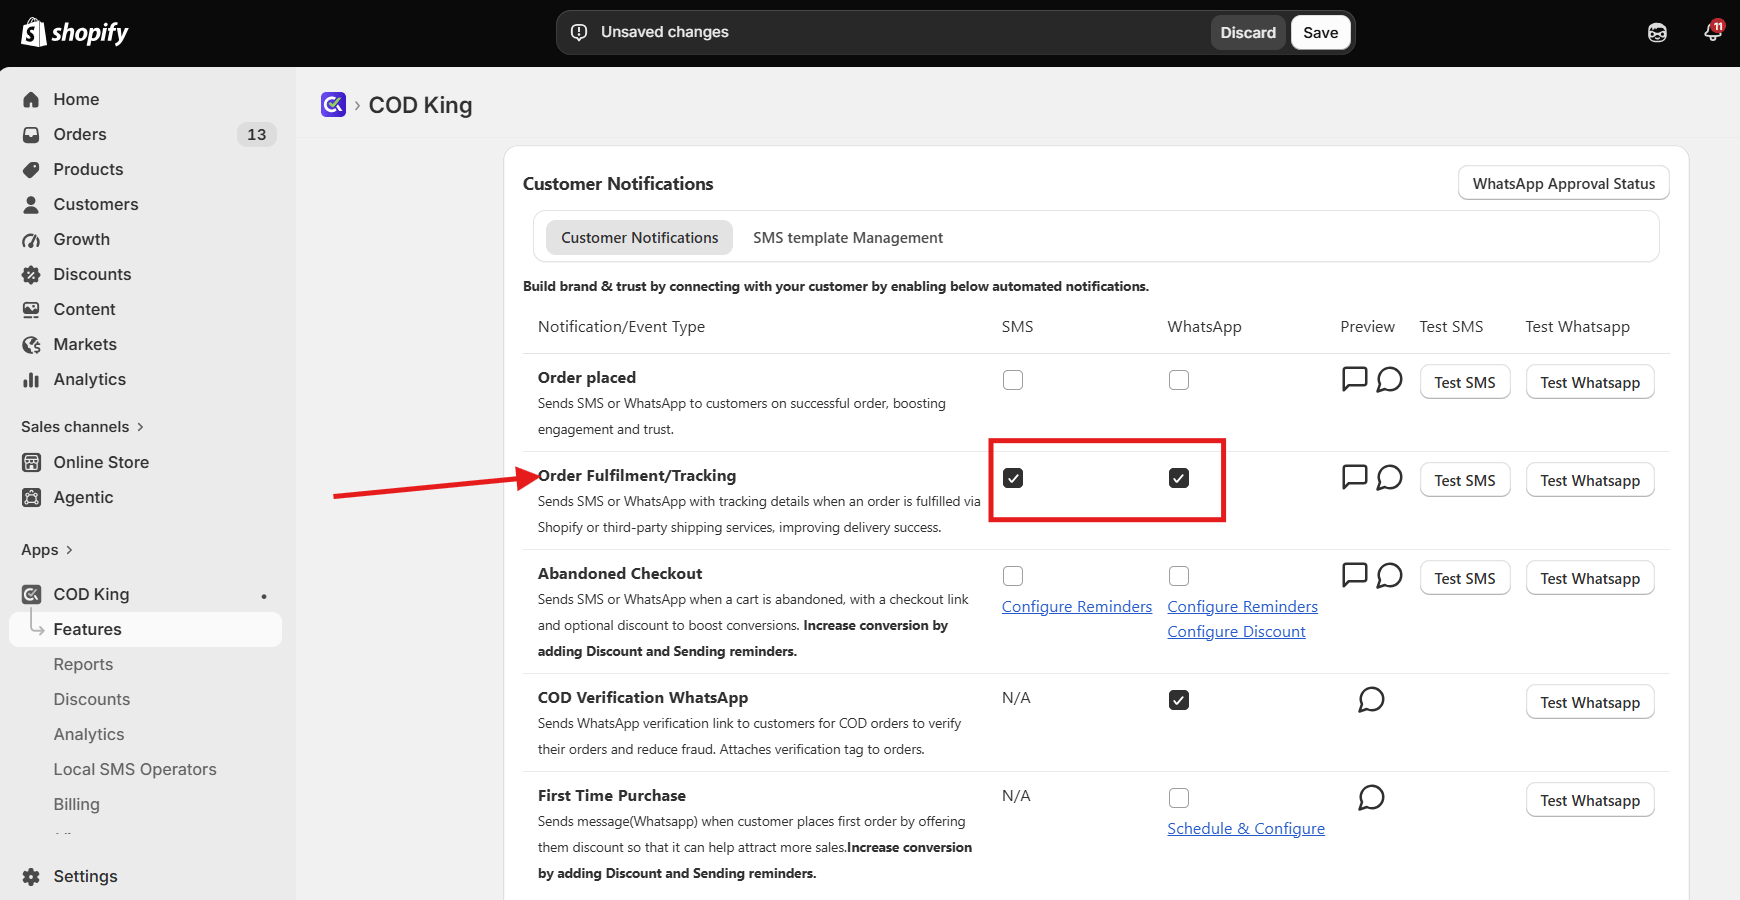Enable WhatsApp for First Time Purchase

pyautogui.click(x=1179, y=798)
